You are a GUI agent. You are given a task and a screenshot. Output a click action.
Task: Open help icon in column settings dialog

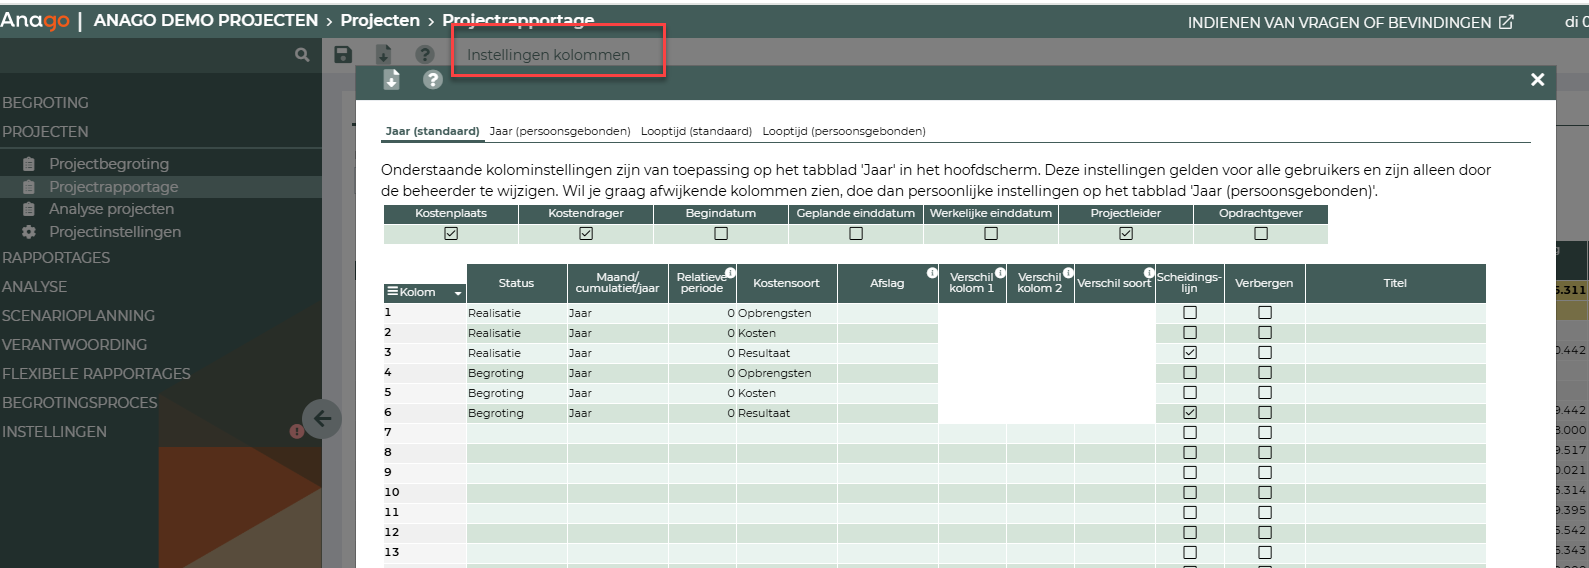(x=432, y=80)
